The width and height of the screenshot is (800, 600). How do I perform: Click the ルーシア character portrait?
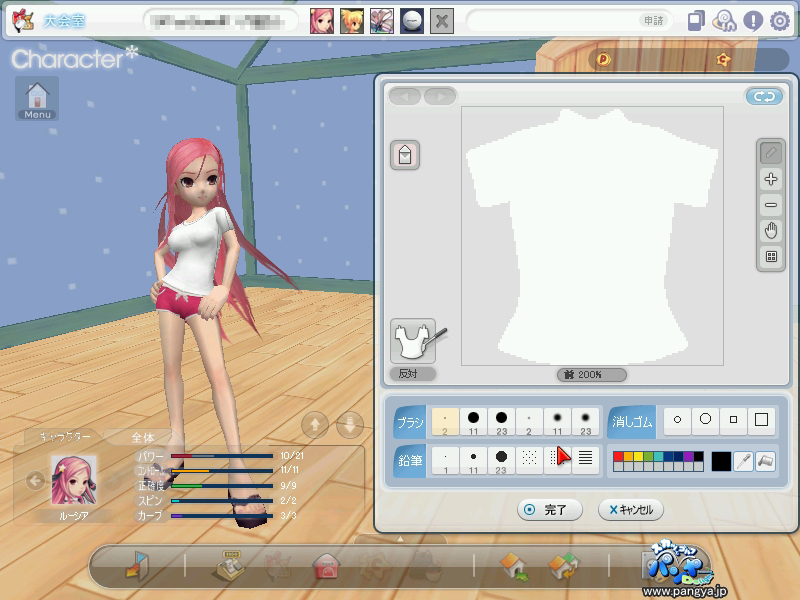pos(73,481)
